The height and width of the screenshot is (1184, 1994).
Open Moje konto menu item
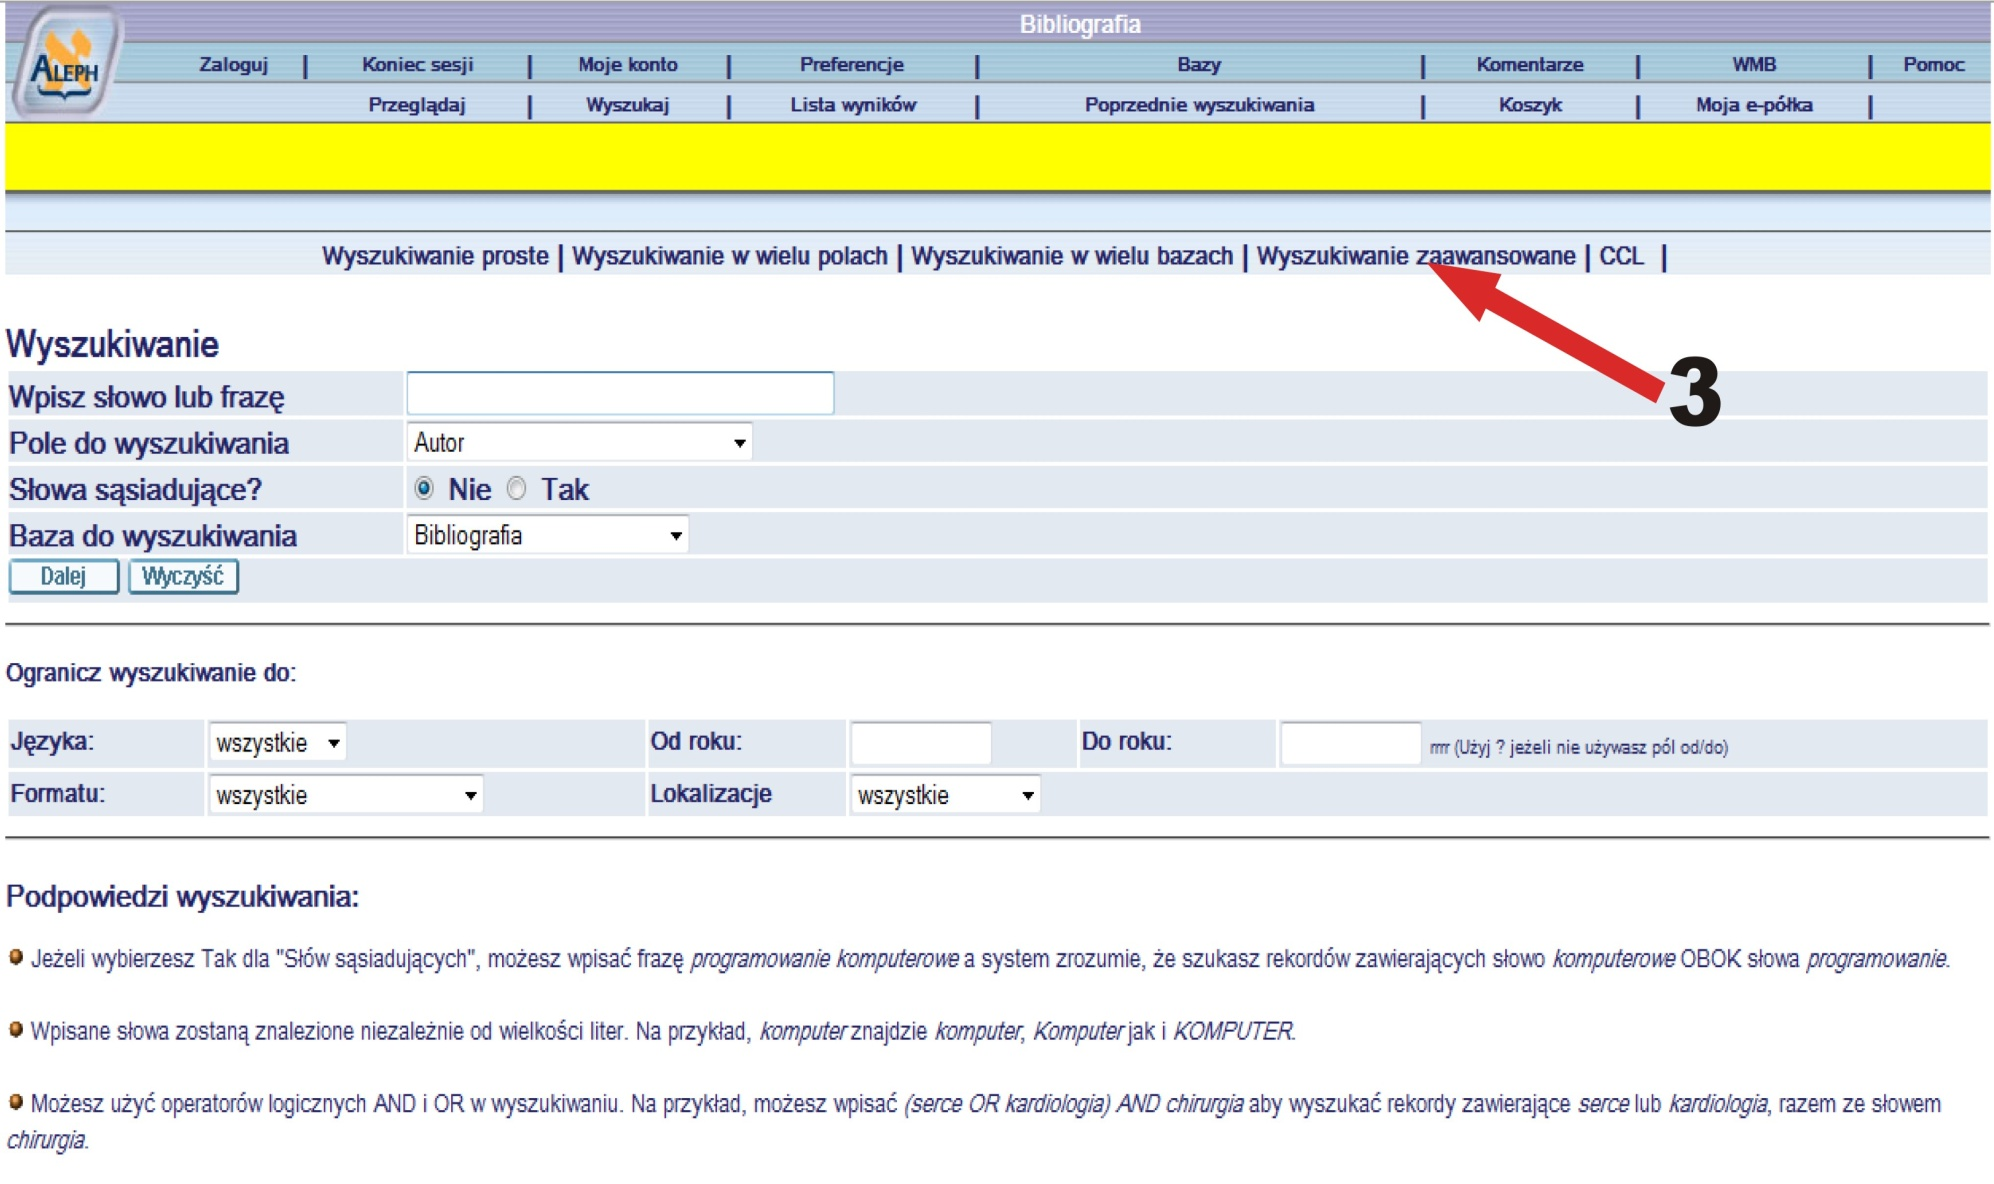[x=628, y=65]
